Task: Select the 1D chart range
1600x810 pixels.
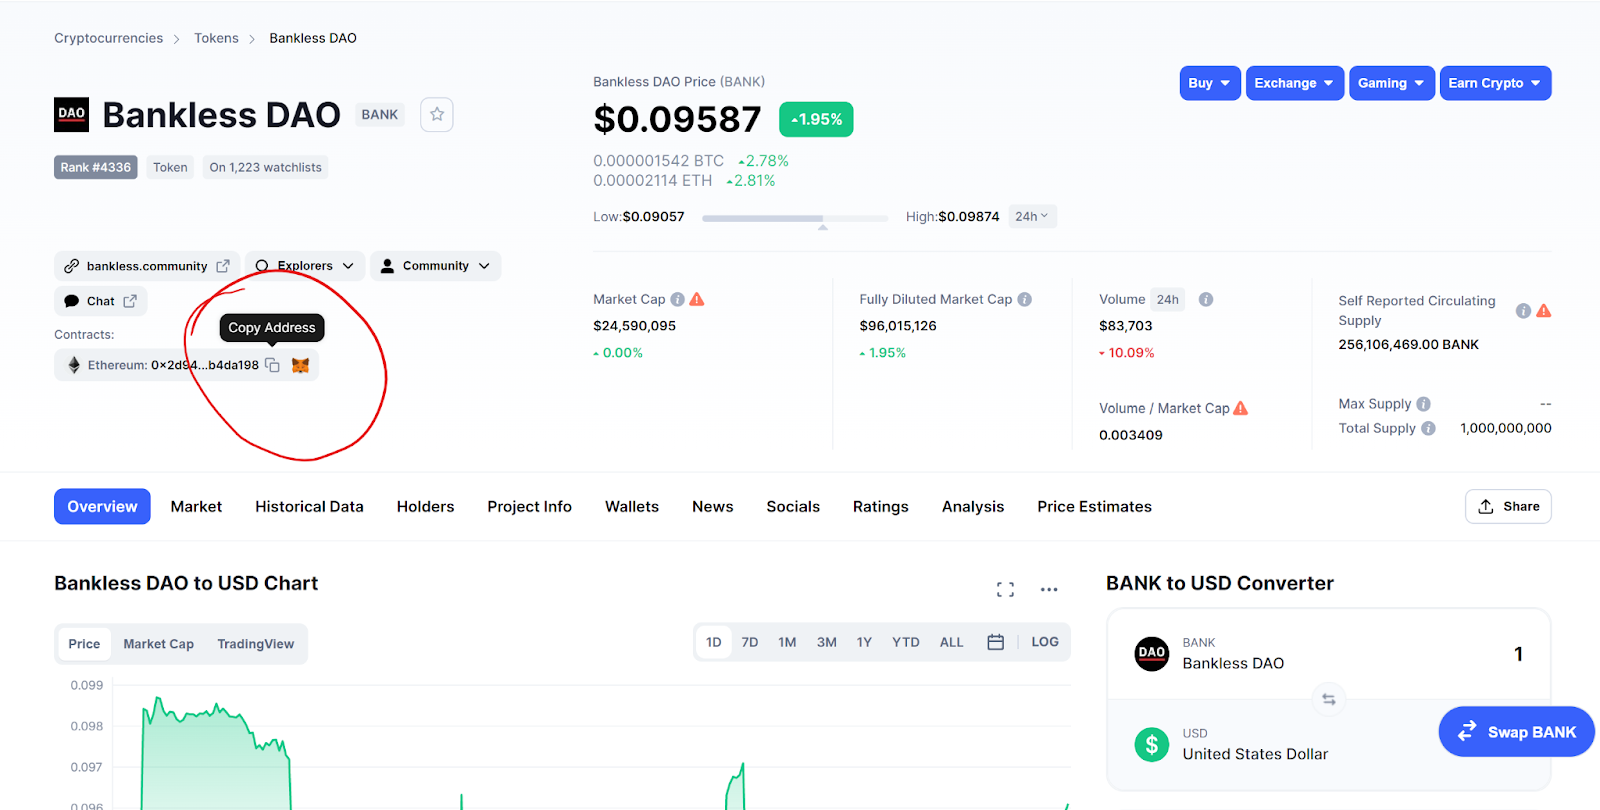Action: coord(714,642)
